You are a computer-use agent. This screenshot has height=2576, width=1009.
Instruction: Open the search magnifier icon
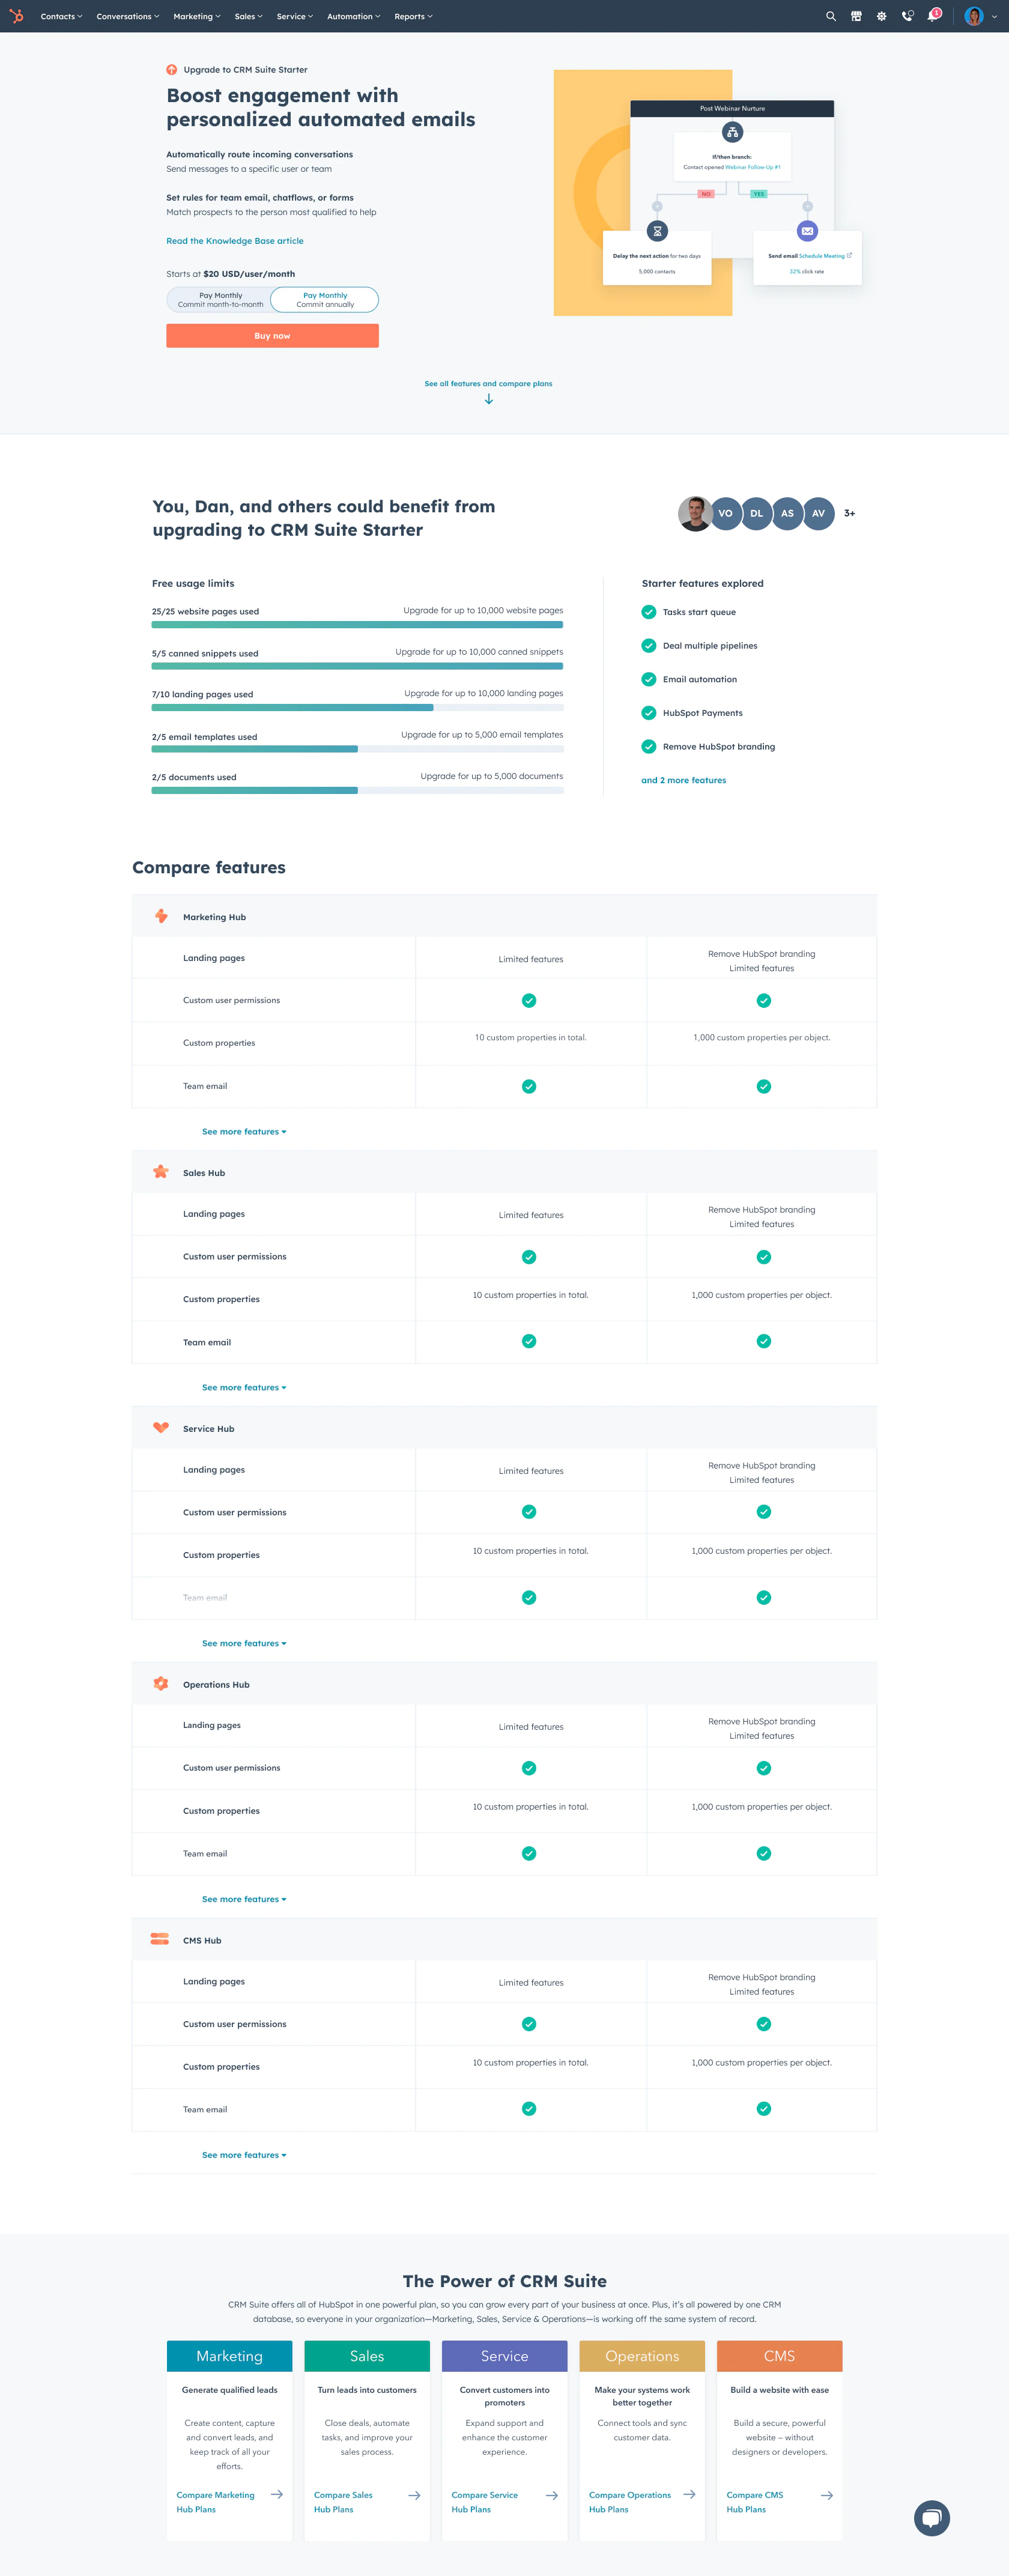(x=830, y=16)
